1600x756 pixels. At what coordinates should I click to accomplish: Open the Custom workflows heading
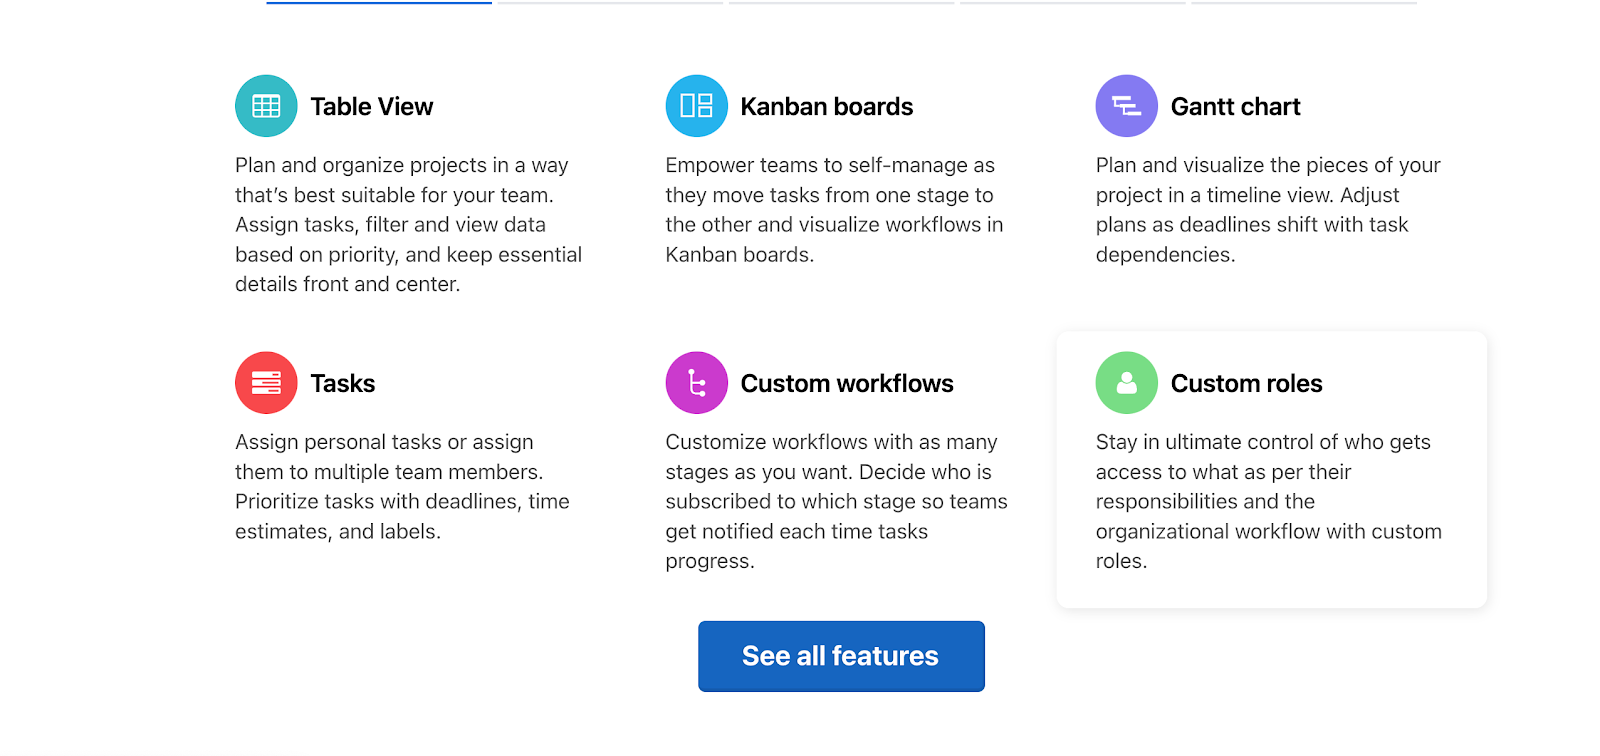(846, 384)
